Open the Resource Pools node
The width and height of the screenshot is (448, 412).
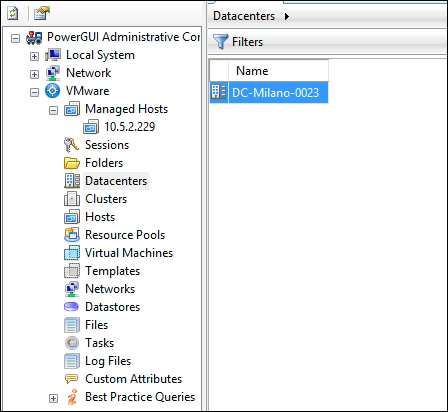coord(125,235)
